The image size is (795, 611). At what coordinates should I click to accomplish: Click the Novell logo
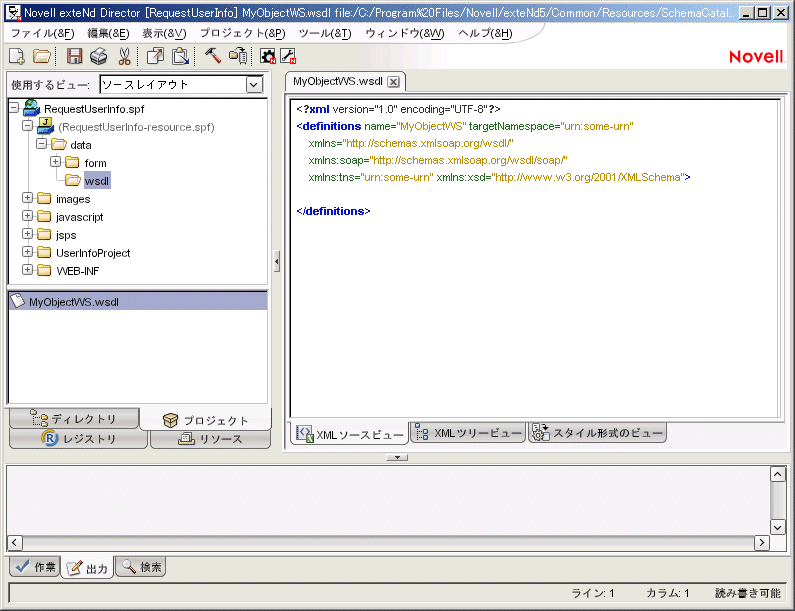point(756,57)
